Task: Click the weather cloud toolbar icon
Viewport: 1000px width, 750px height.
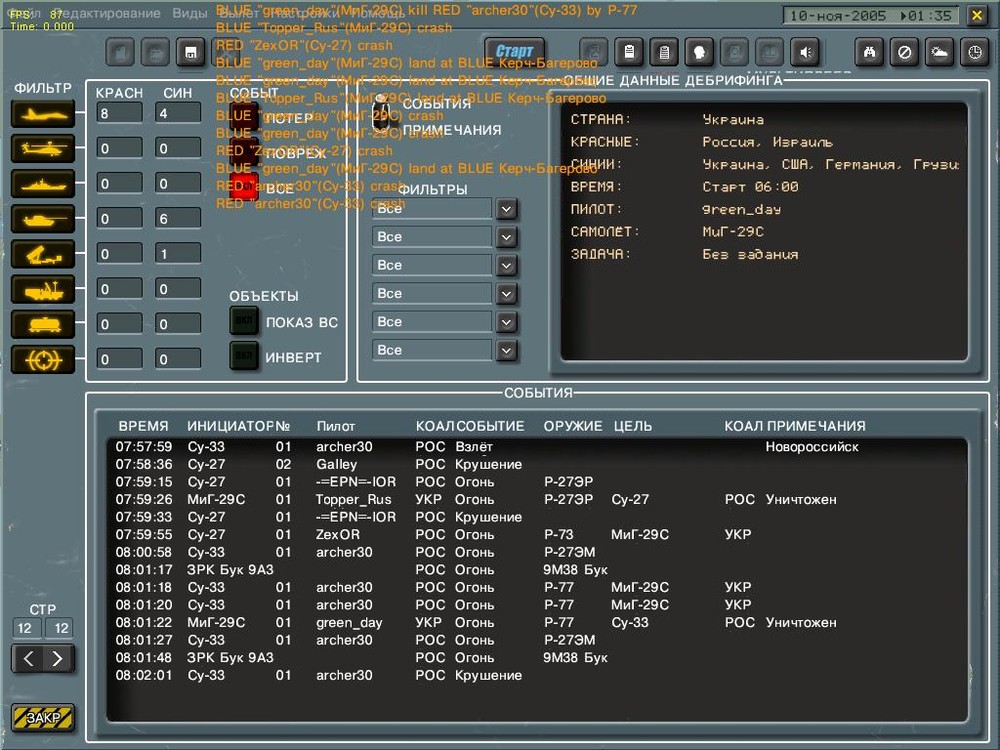Action: pos(940,52)
